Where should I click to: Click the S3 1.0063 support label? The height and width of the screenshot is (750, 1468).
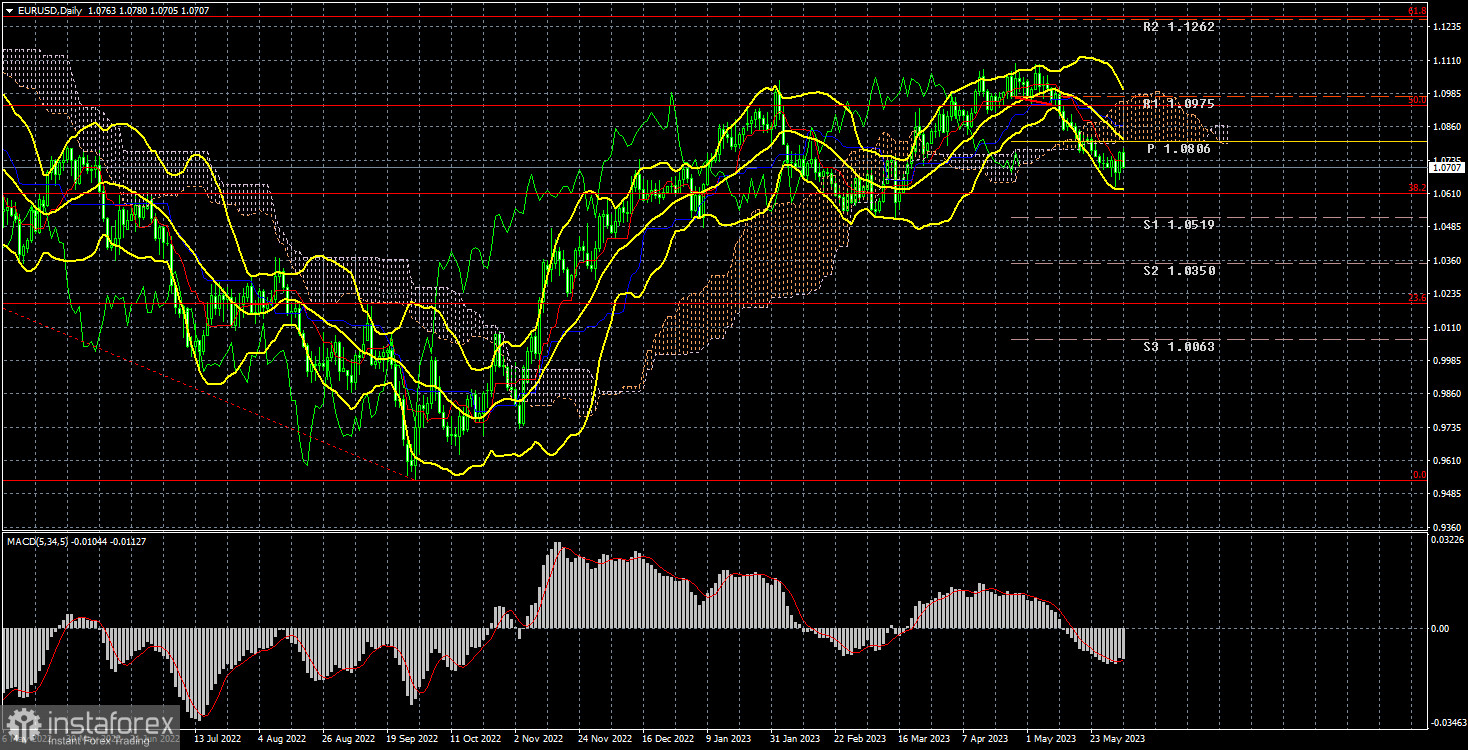[x=1180, y=347]
